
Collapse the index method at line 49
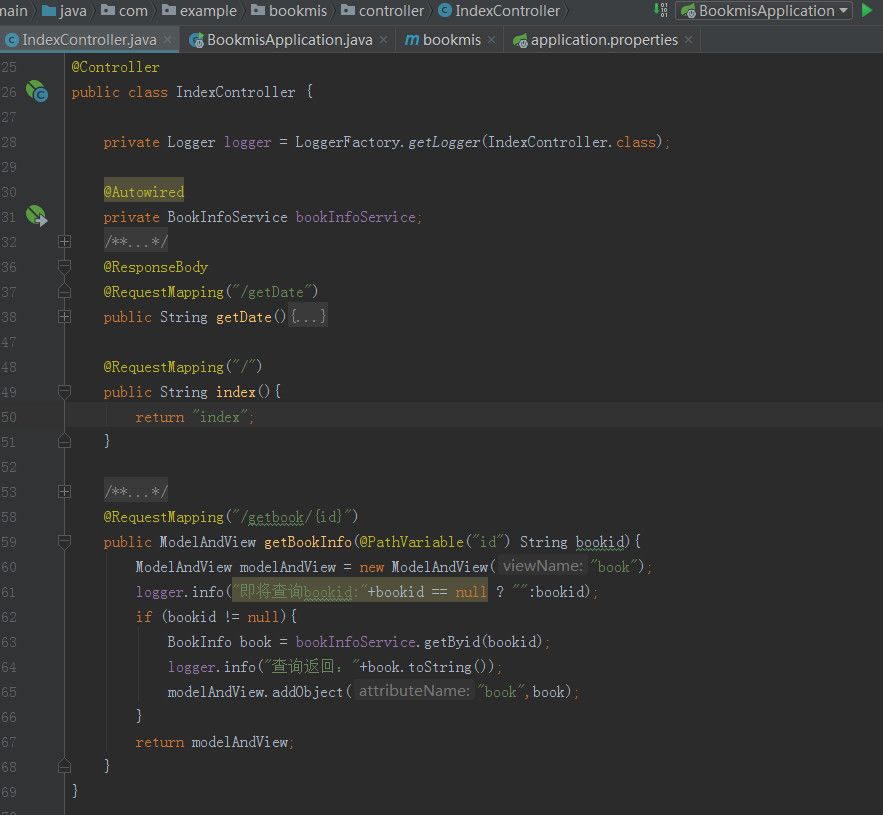(64, 391)
